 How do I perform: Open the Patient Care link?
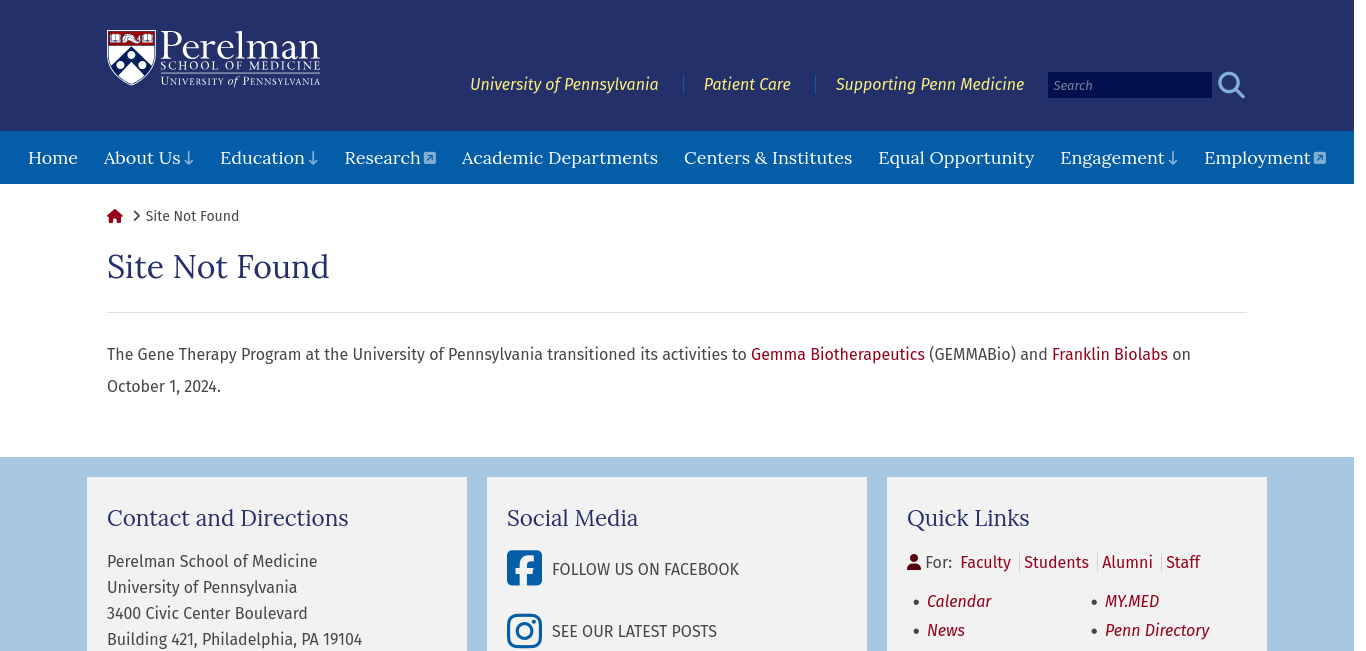(747, 84)
